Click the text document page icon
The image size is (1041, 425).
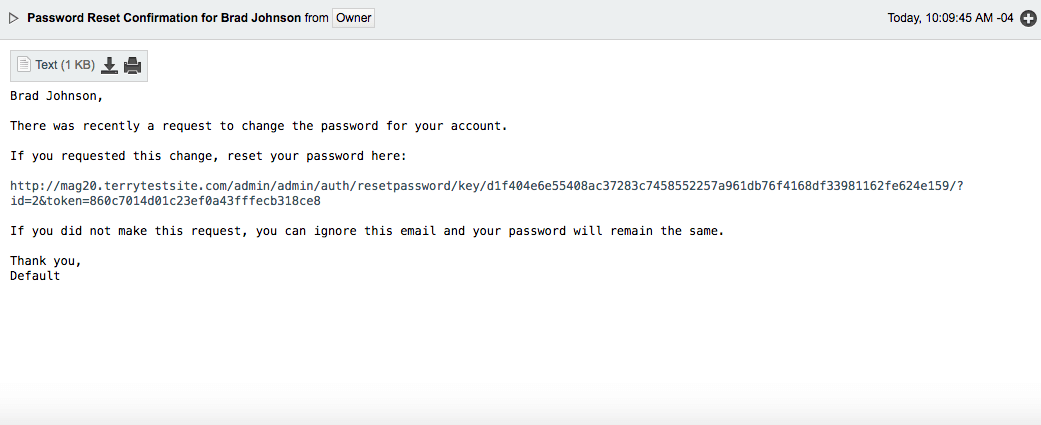point(24,65)
